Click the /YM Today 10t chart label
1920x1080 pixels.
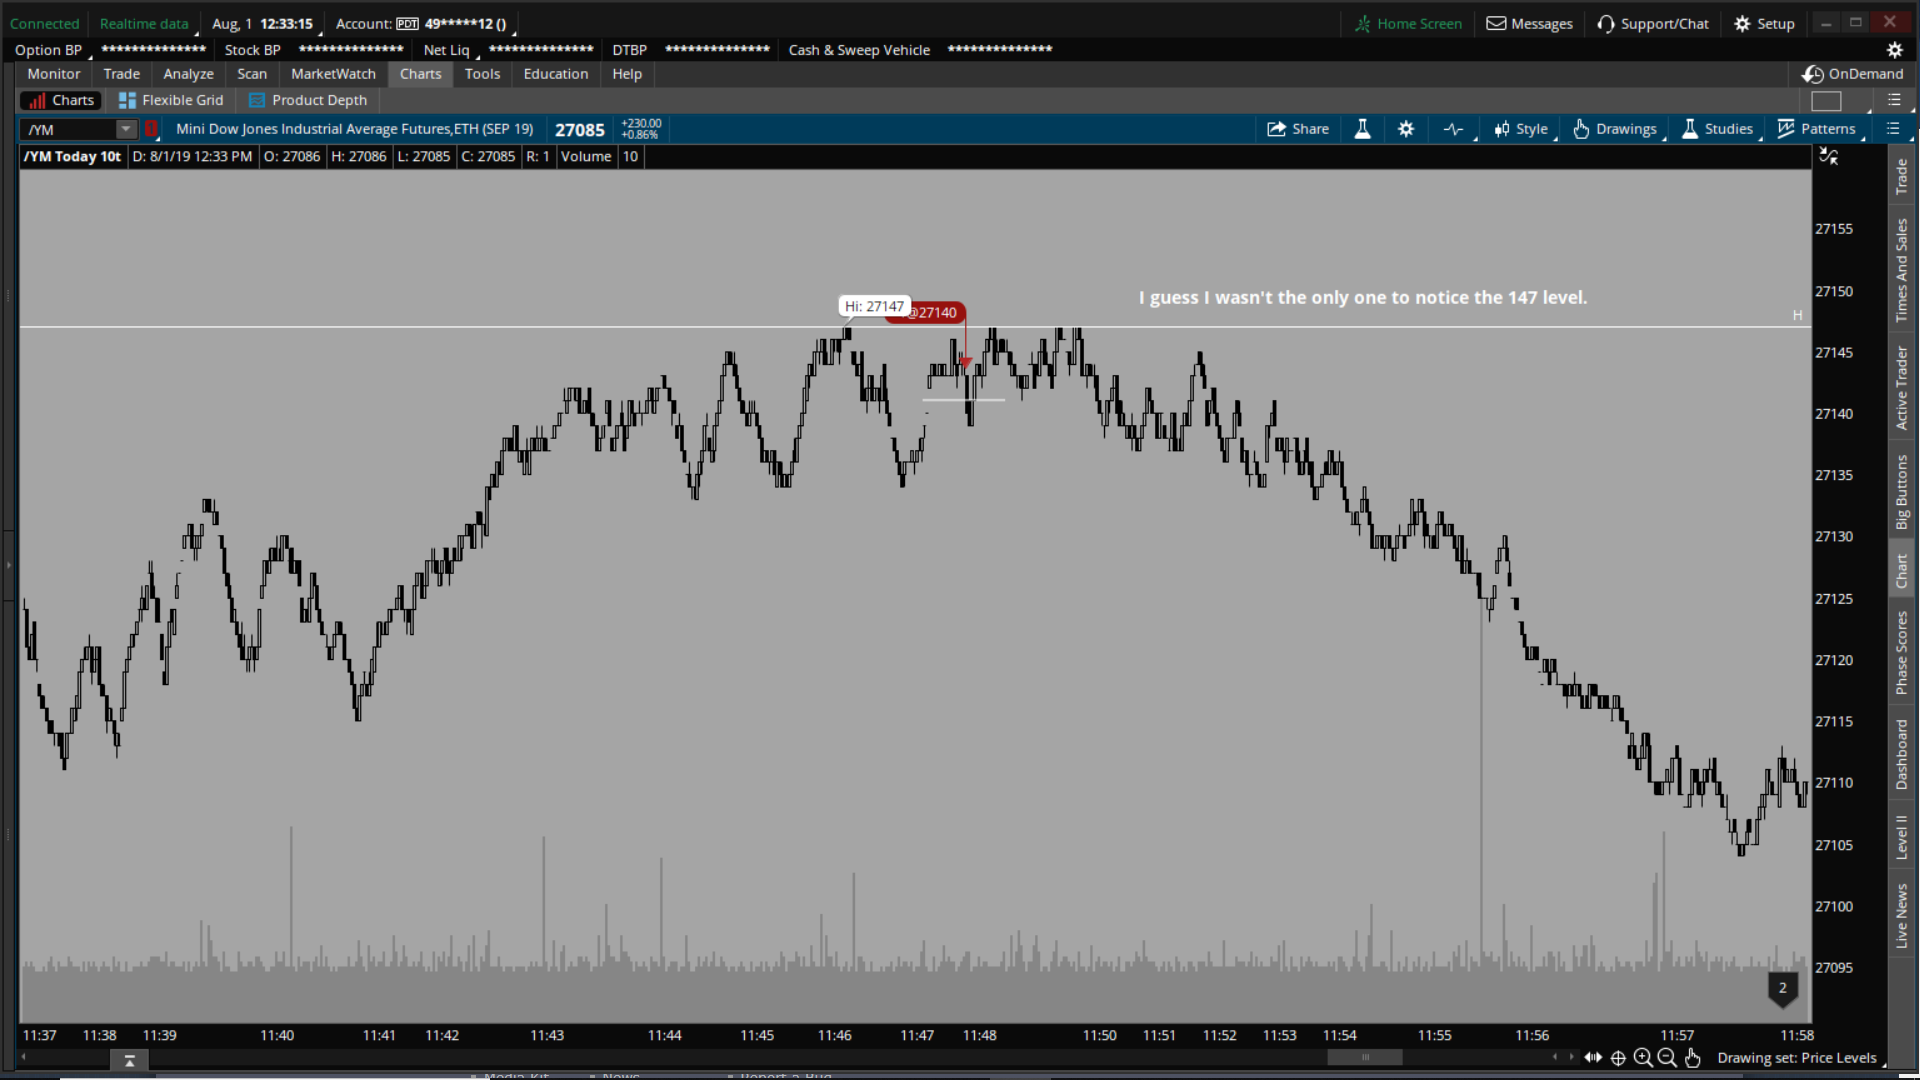(72, 157)
